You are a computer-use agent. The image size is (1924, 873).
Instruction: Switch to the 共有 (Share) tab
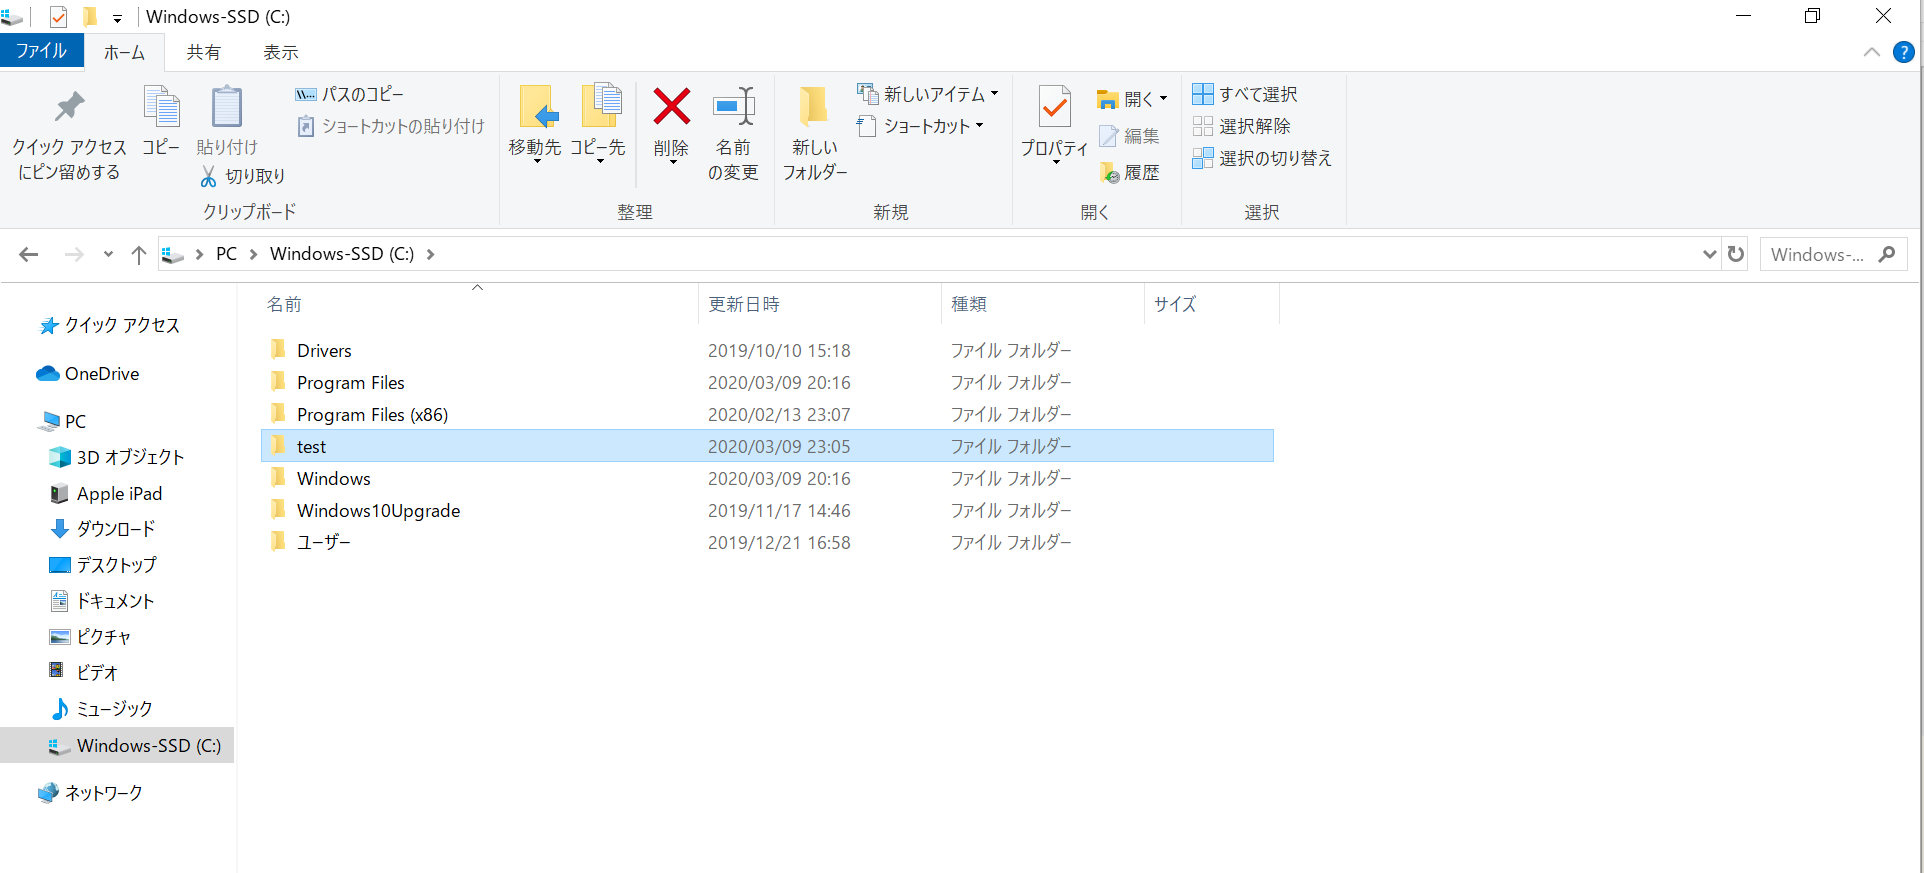(x=203, y=52)
